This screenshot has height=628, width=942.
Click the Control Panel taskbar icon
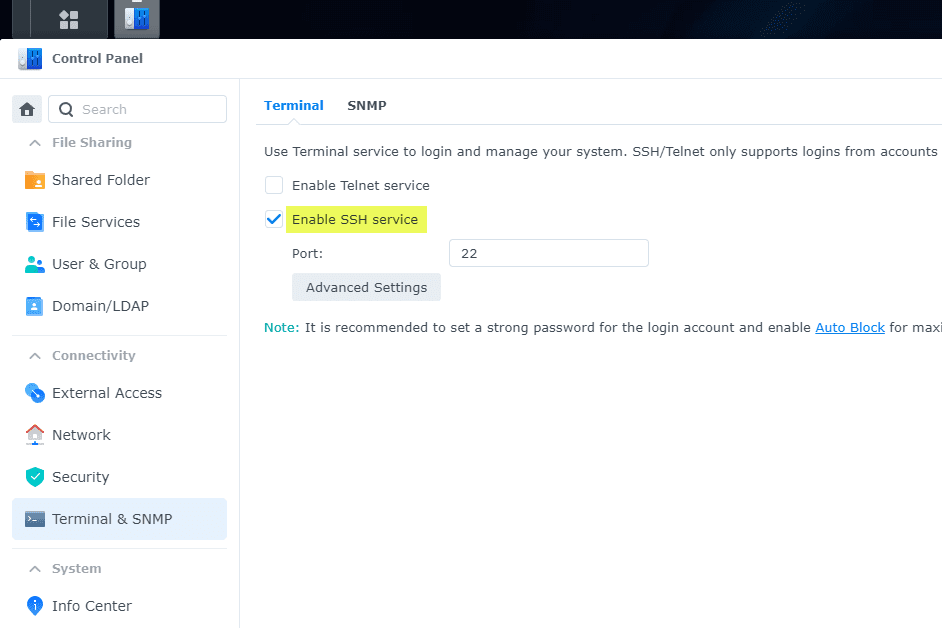point(137,19)
